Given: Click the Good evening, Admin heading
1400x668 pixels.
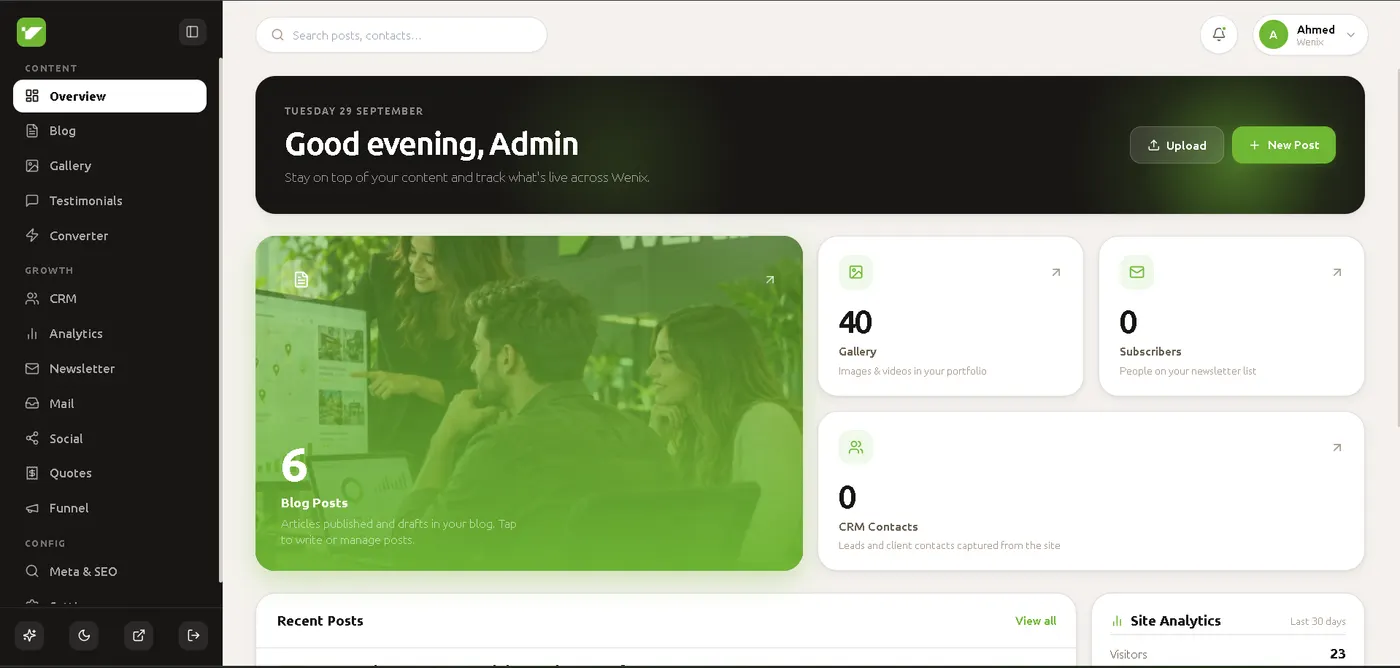Looking at the screenshot, I should (432, 144).
